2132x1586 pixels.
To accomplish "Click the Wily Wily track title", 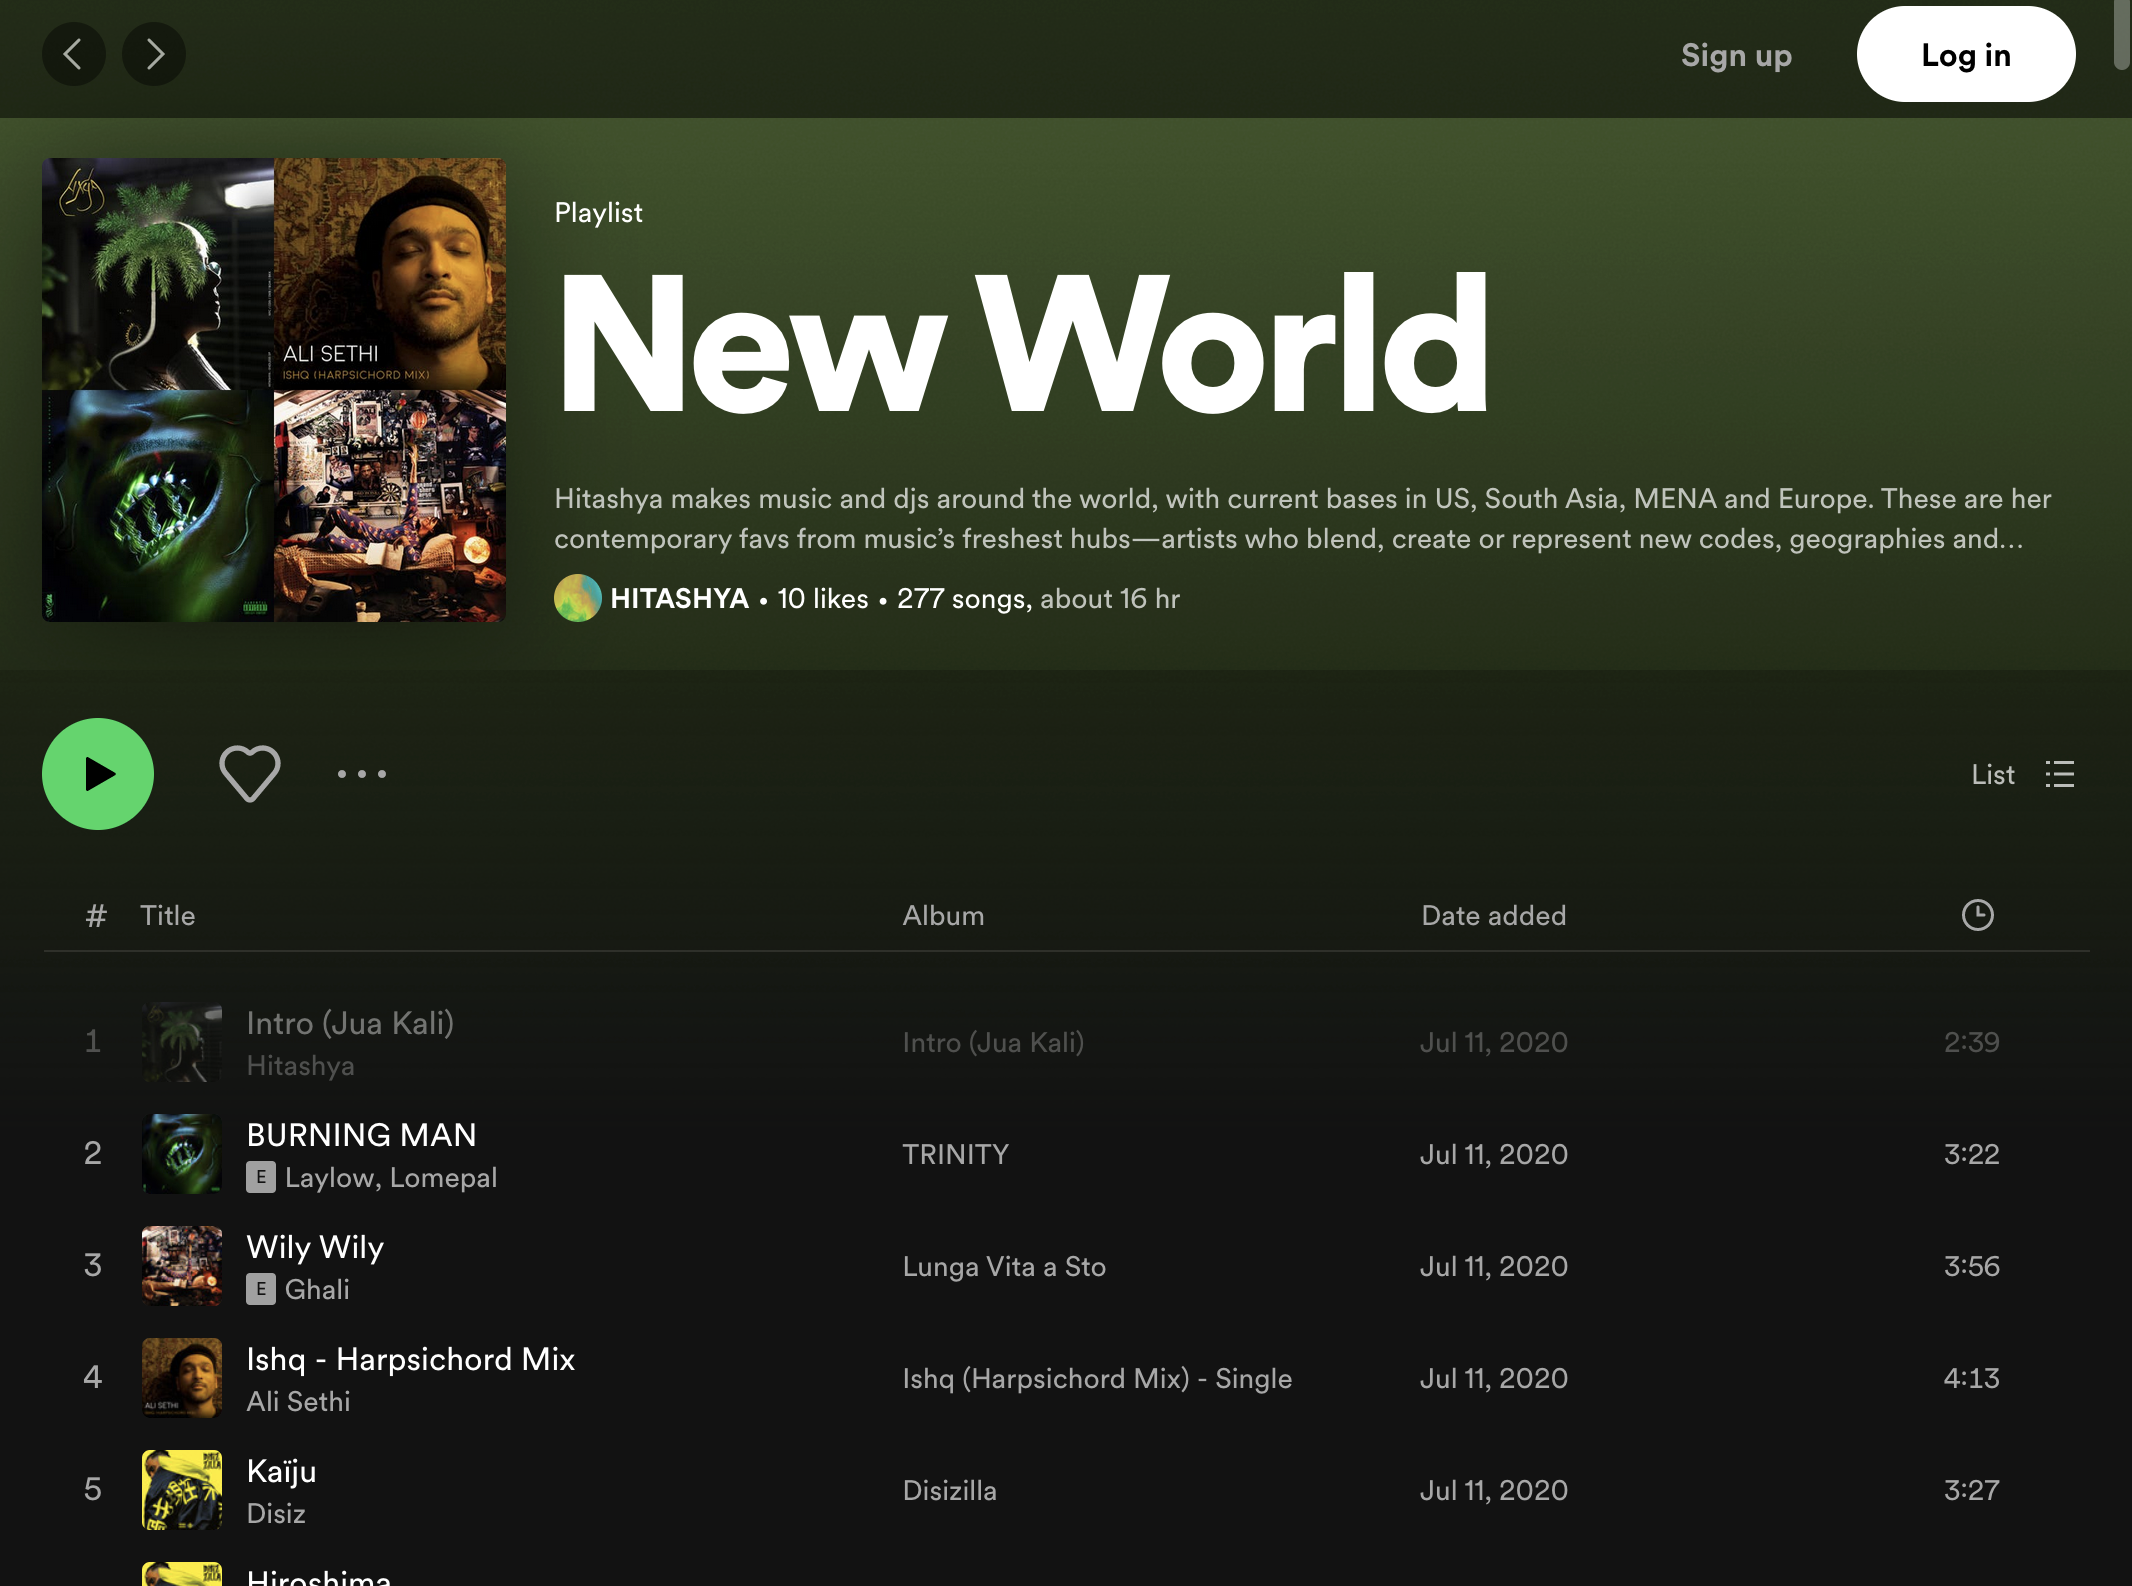I will (x=315, y=1247).
